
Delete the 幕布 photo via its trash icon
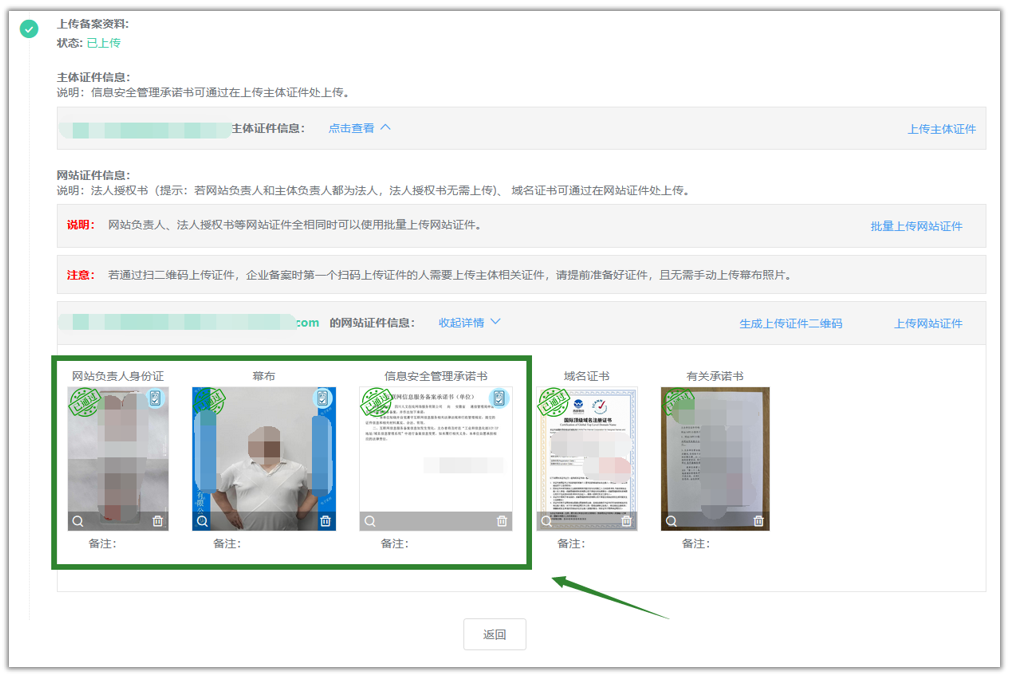coord(324,520)
